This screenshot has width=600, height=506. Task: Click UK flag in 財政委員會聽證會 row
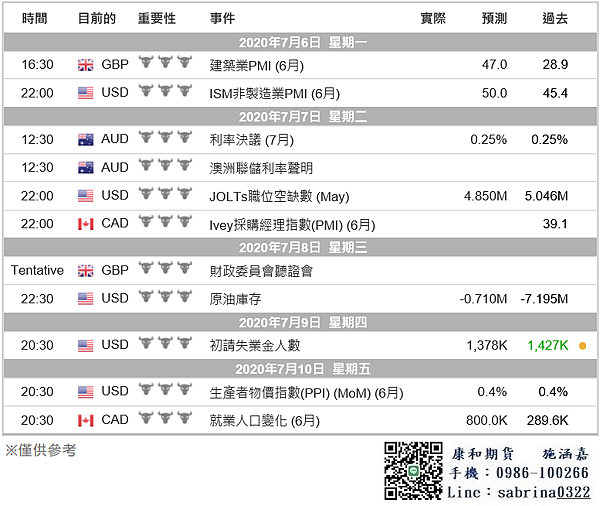[85, 271]
